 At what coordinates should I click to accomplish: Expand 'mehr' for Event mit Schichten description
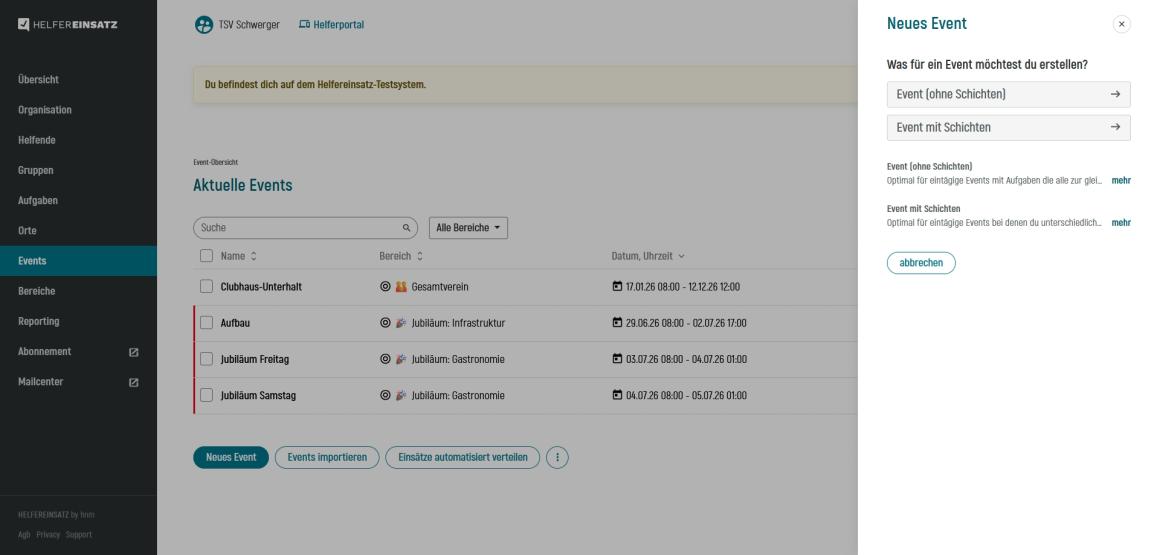1121,222
